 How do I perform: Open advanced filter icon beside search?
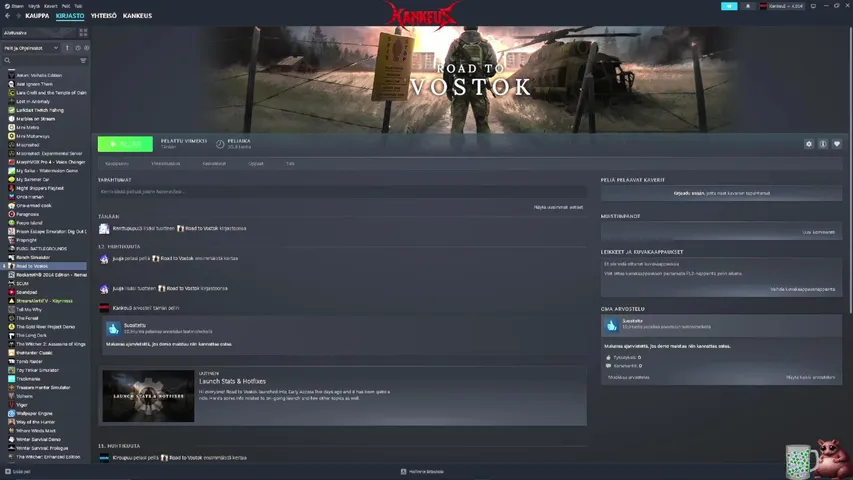[83, 60]
